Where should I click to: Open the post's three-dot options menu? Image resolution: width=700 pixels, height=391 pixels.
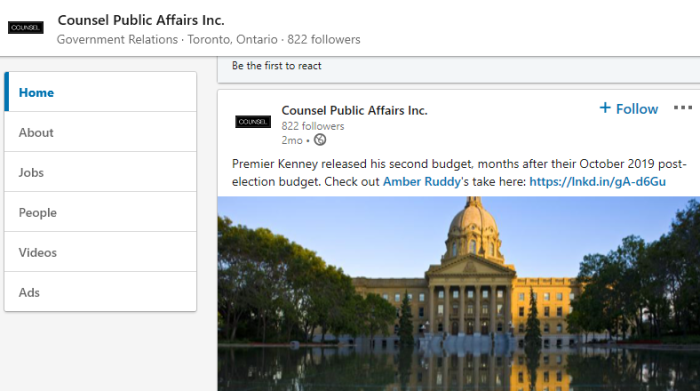[x=683, y=108]
